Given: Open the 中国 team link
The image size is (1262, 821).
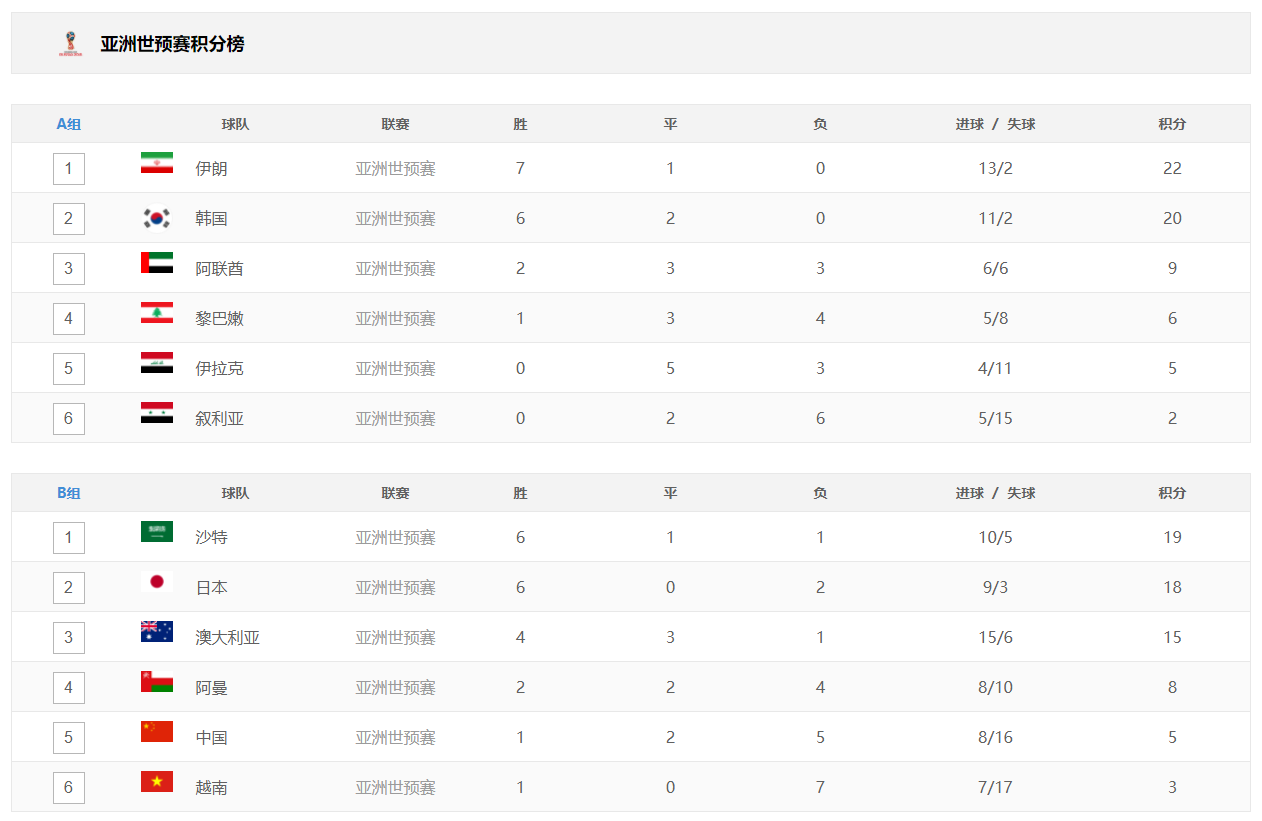Looking at the screenshot, I should click(x=212, y=737).
